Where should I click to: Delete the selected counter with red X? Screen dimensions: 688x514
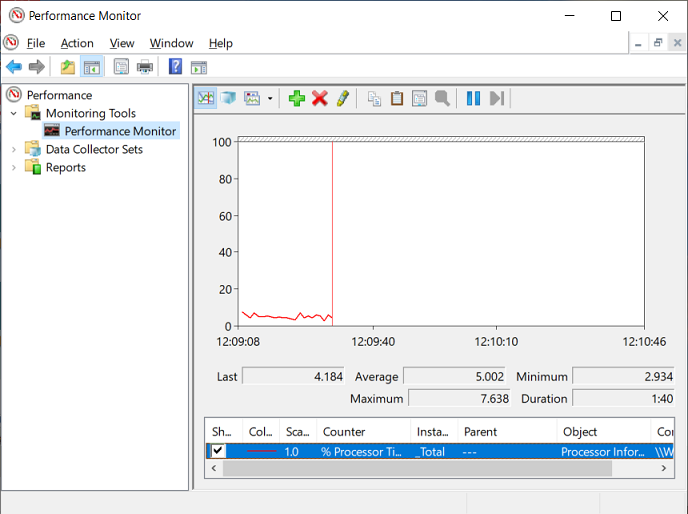coord(320,98)
